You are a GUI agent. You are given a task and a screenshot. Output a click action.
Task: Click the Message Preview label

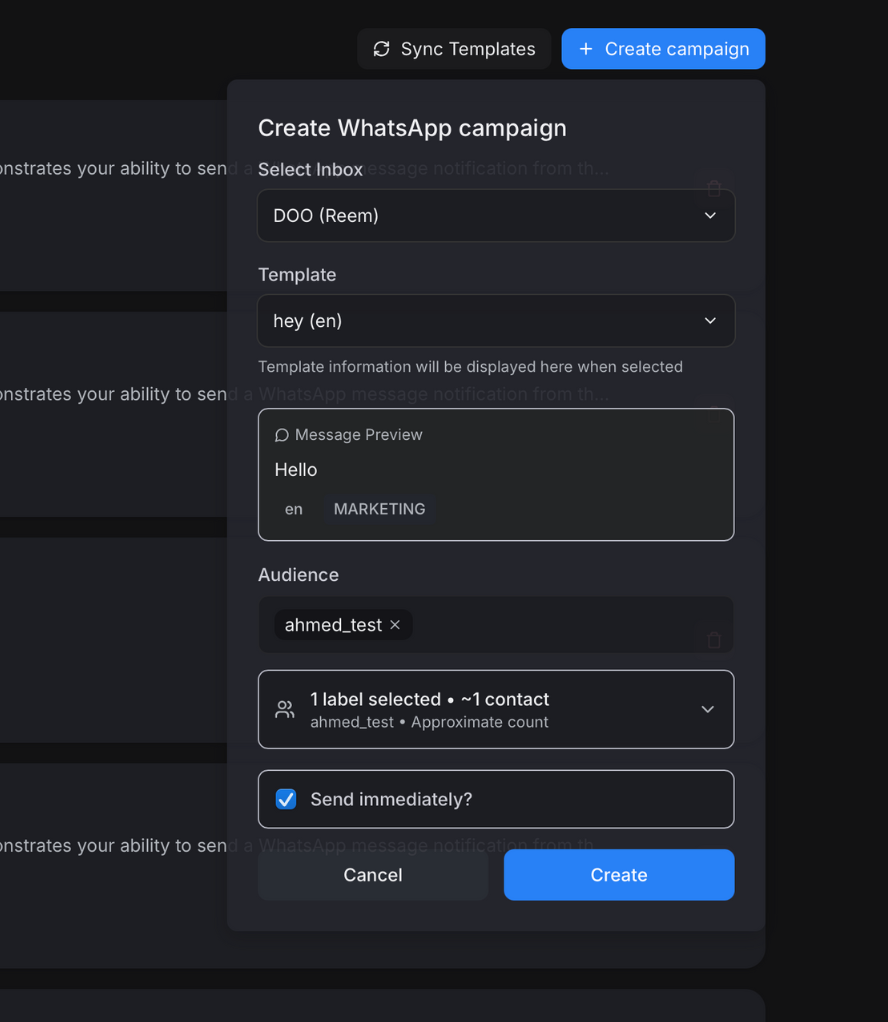tap(359, 435)
